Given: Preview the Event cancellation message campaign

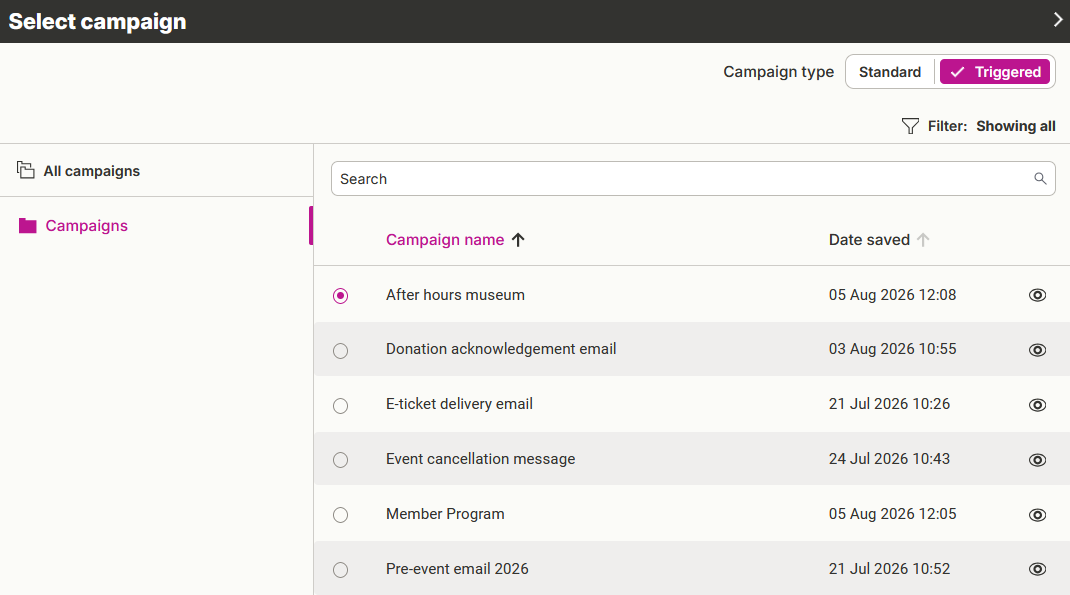Looking at the screenshot, I should pyautogui.click(x=1037, y=460).
